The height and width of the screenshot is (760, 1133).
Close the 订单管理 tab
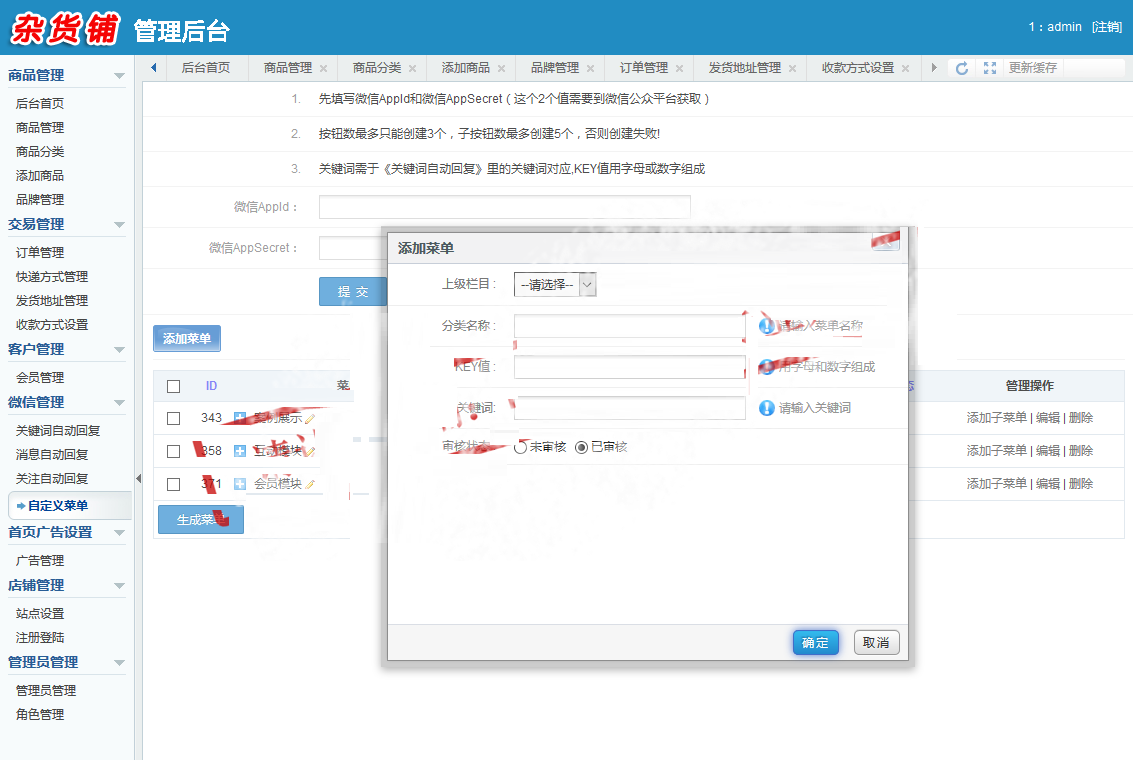pyautogui.click(x=679, y=69)
